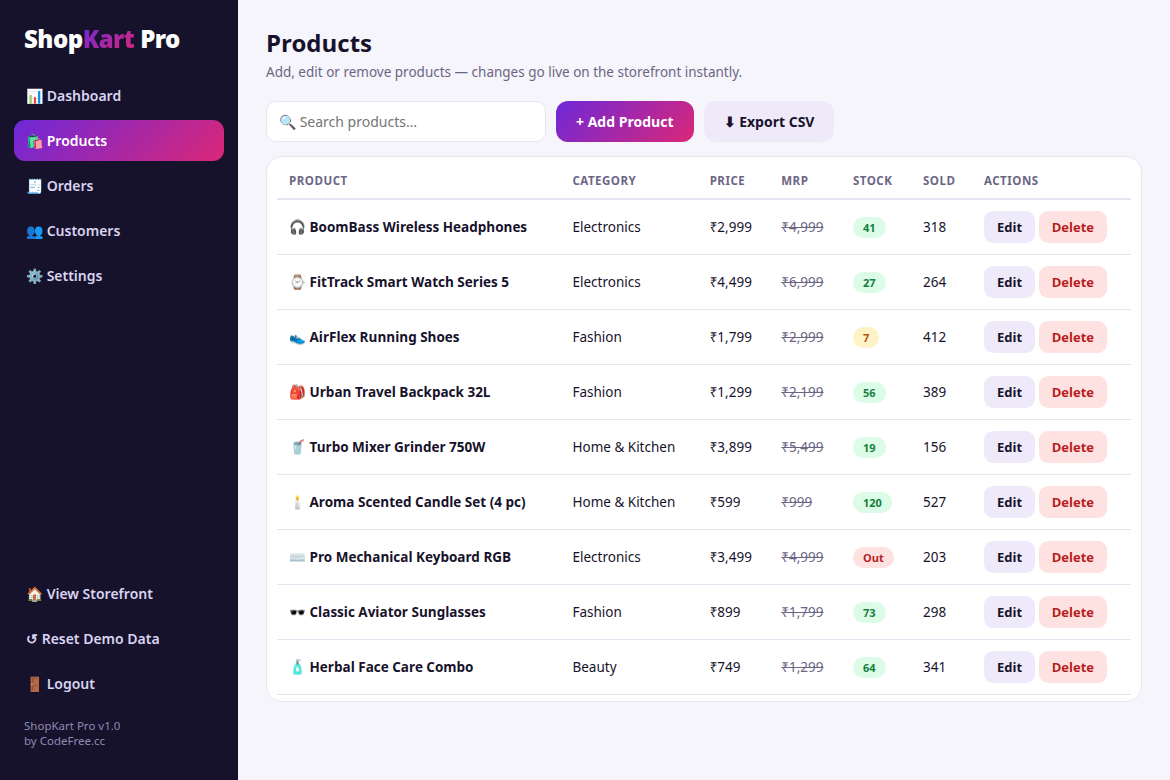1170x780 pixels.
Task: Edit Herbal Face Care Combo
Action: [x=1009, y=667]
